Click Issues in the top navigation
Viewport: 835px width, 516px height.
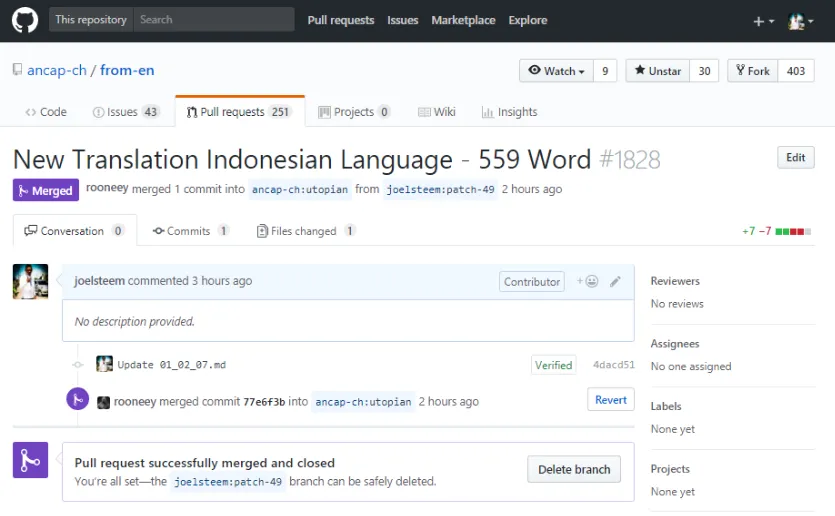coord(403,20)
